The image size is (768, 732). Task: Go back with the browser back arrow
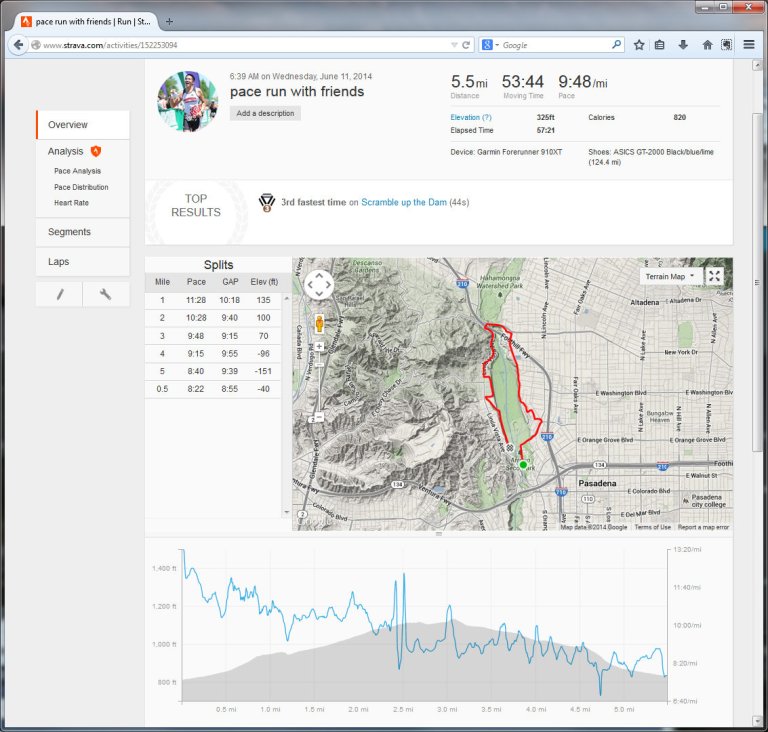pyautogui.click(x=18, y=45)
